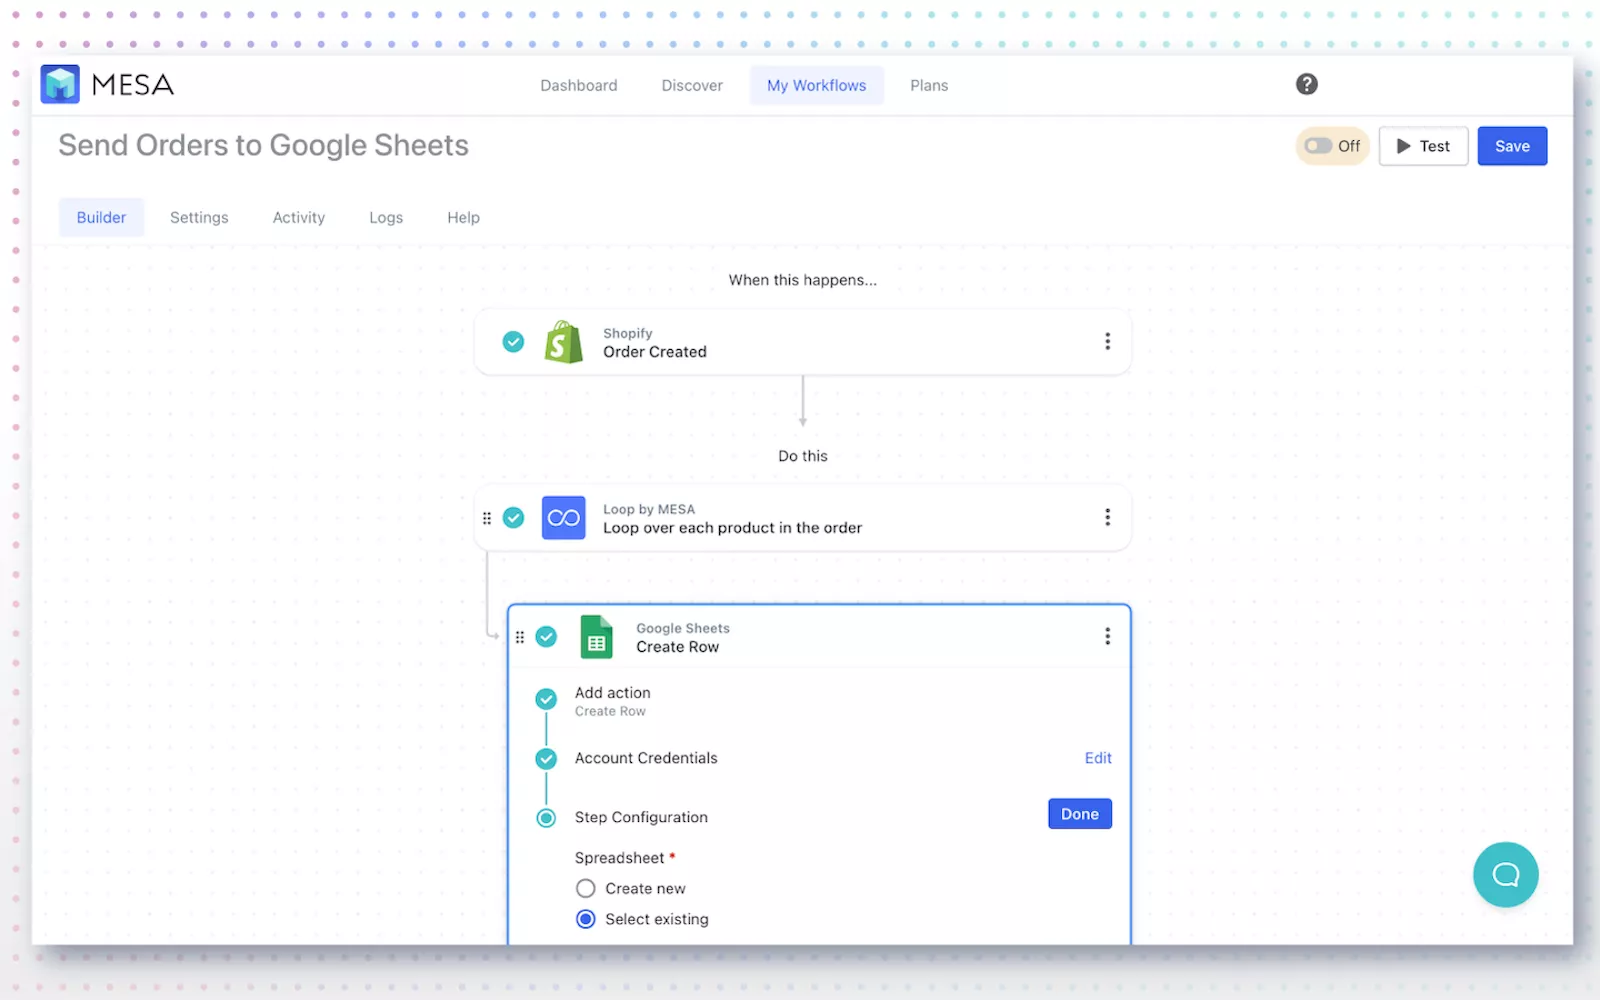
Task: Click the Loop by MESA infinity icon
Action: 563,518
